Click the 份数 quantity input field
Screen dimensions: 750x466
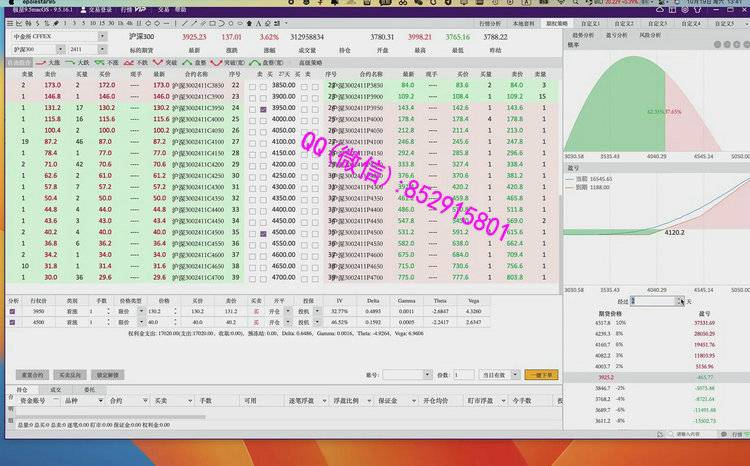pos(464,374)
